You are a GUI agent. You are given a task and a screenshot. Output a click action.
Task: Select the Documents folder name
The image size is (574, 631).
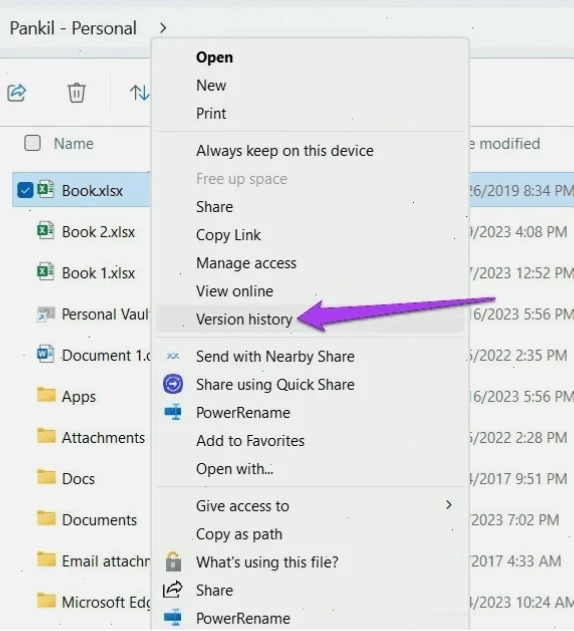pos(99,520)
